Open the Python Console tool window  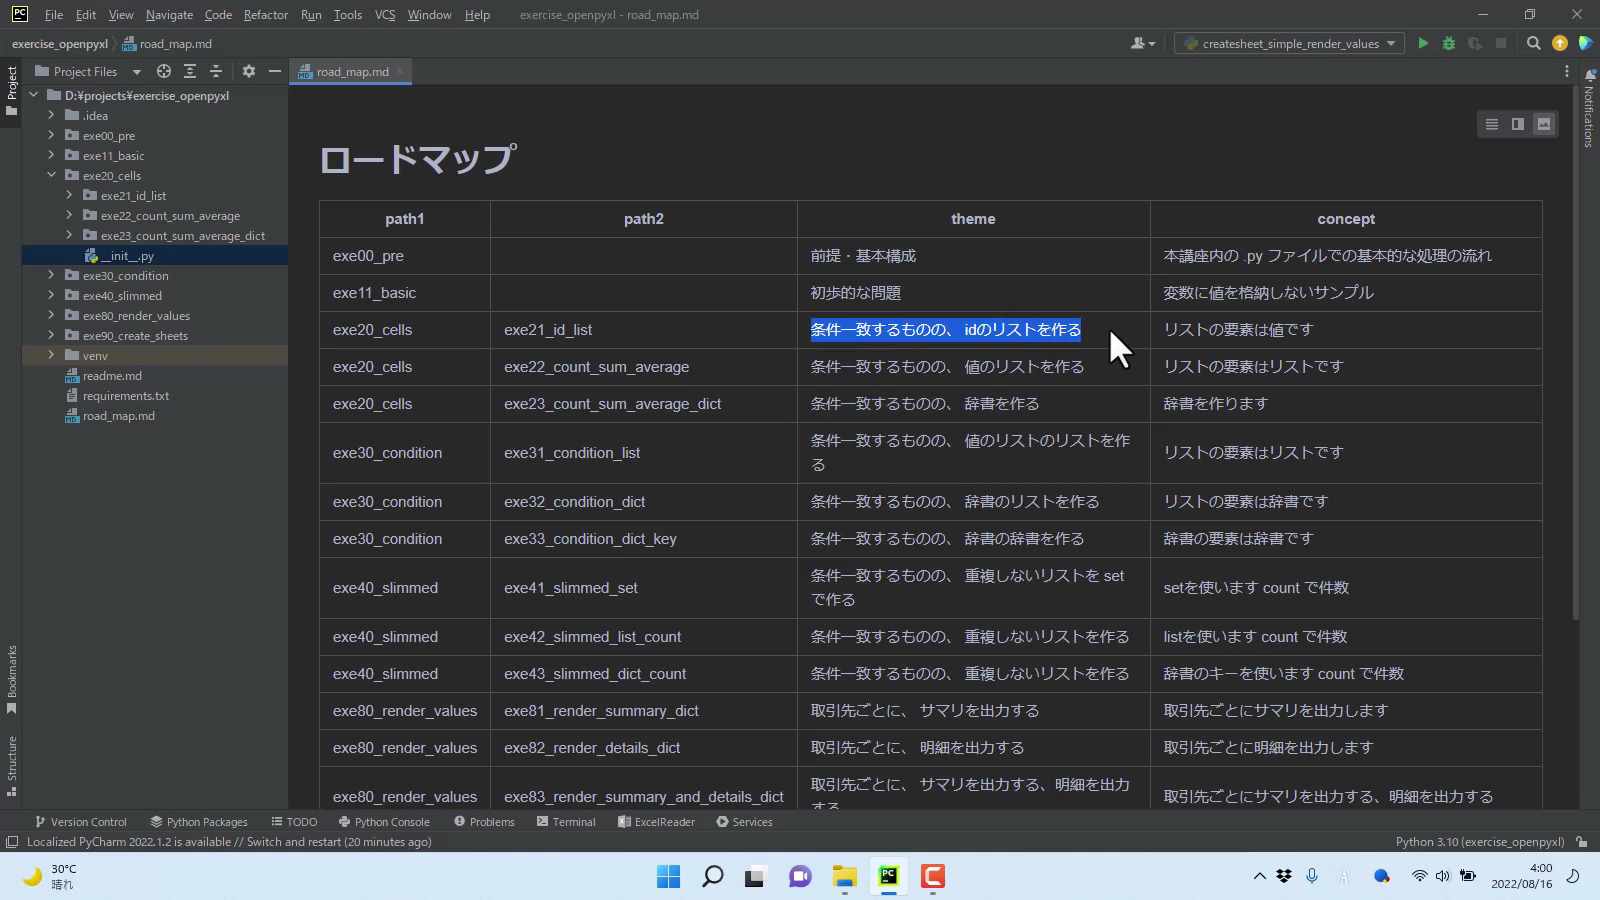click(384, 822)
